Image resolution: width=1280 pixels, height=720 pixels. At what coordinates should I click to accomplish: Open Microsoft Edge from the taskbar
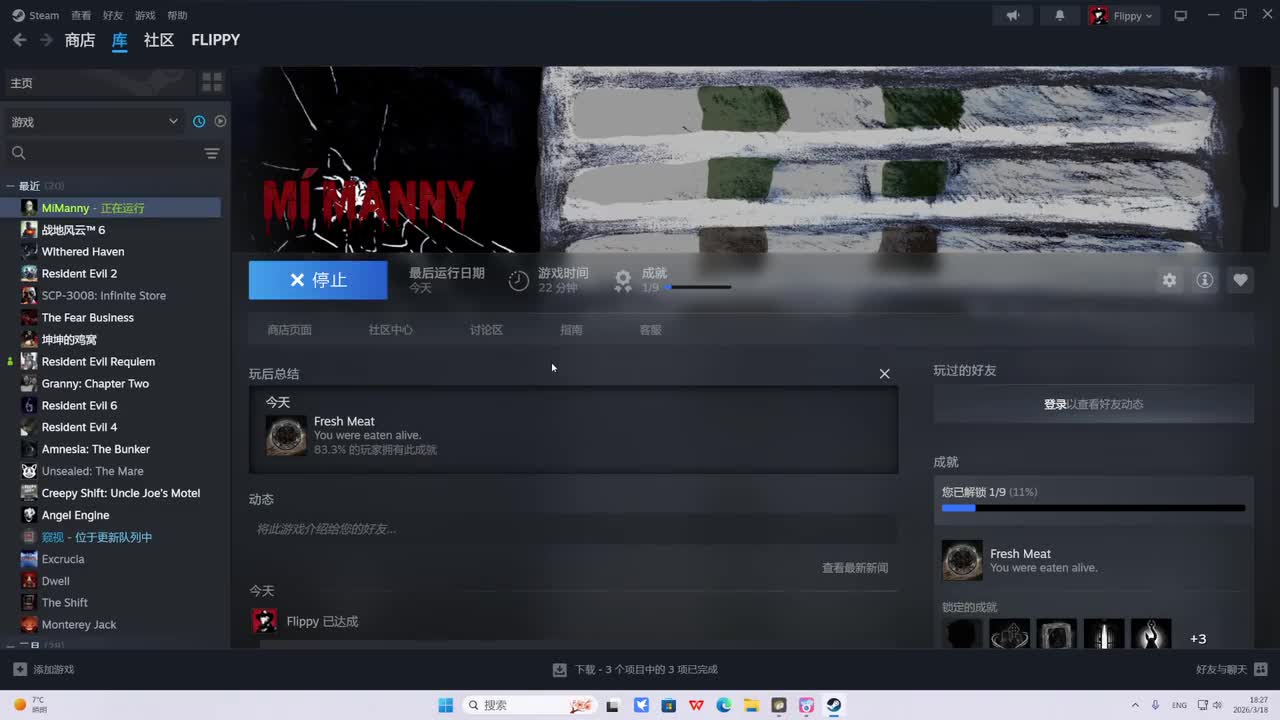[x=724, y=705]
